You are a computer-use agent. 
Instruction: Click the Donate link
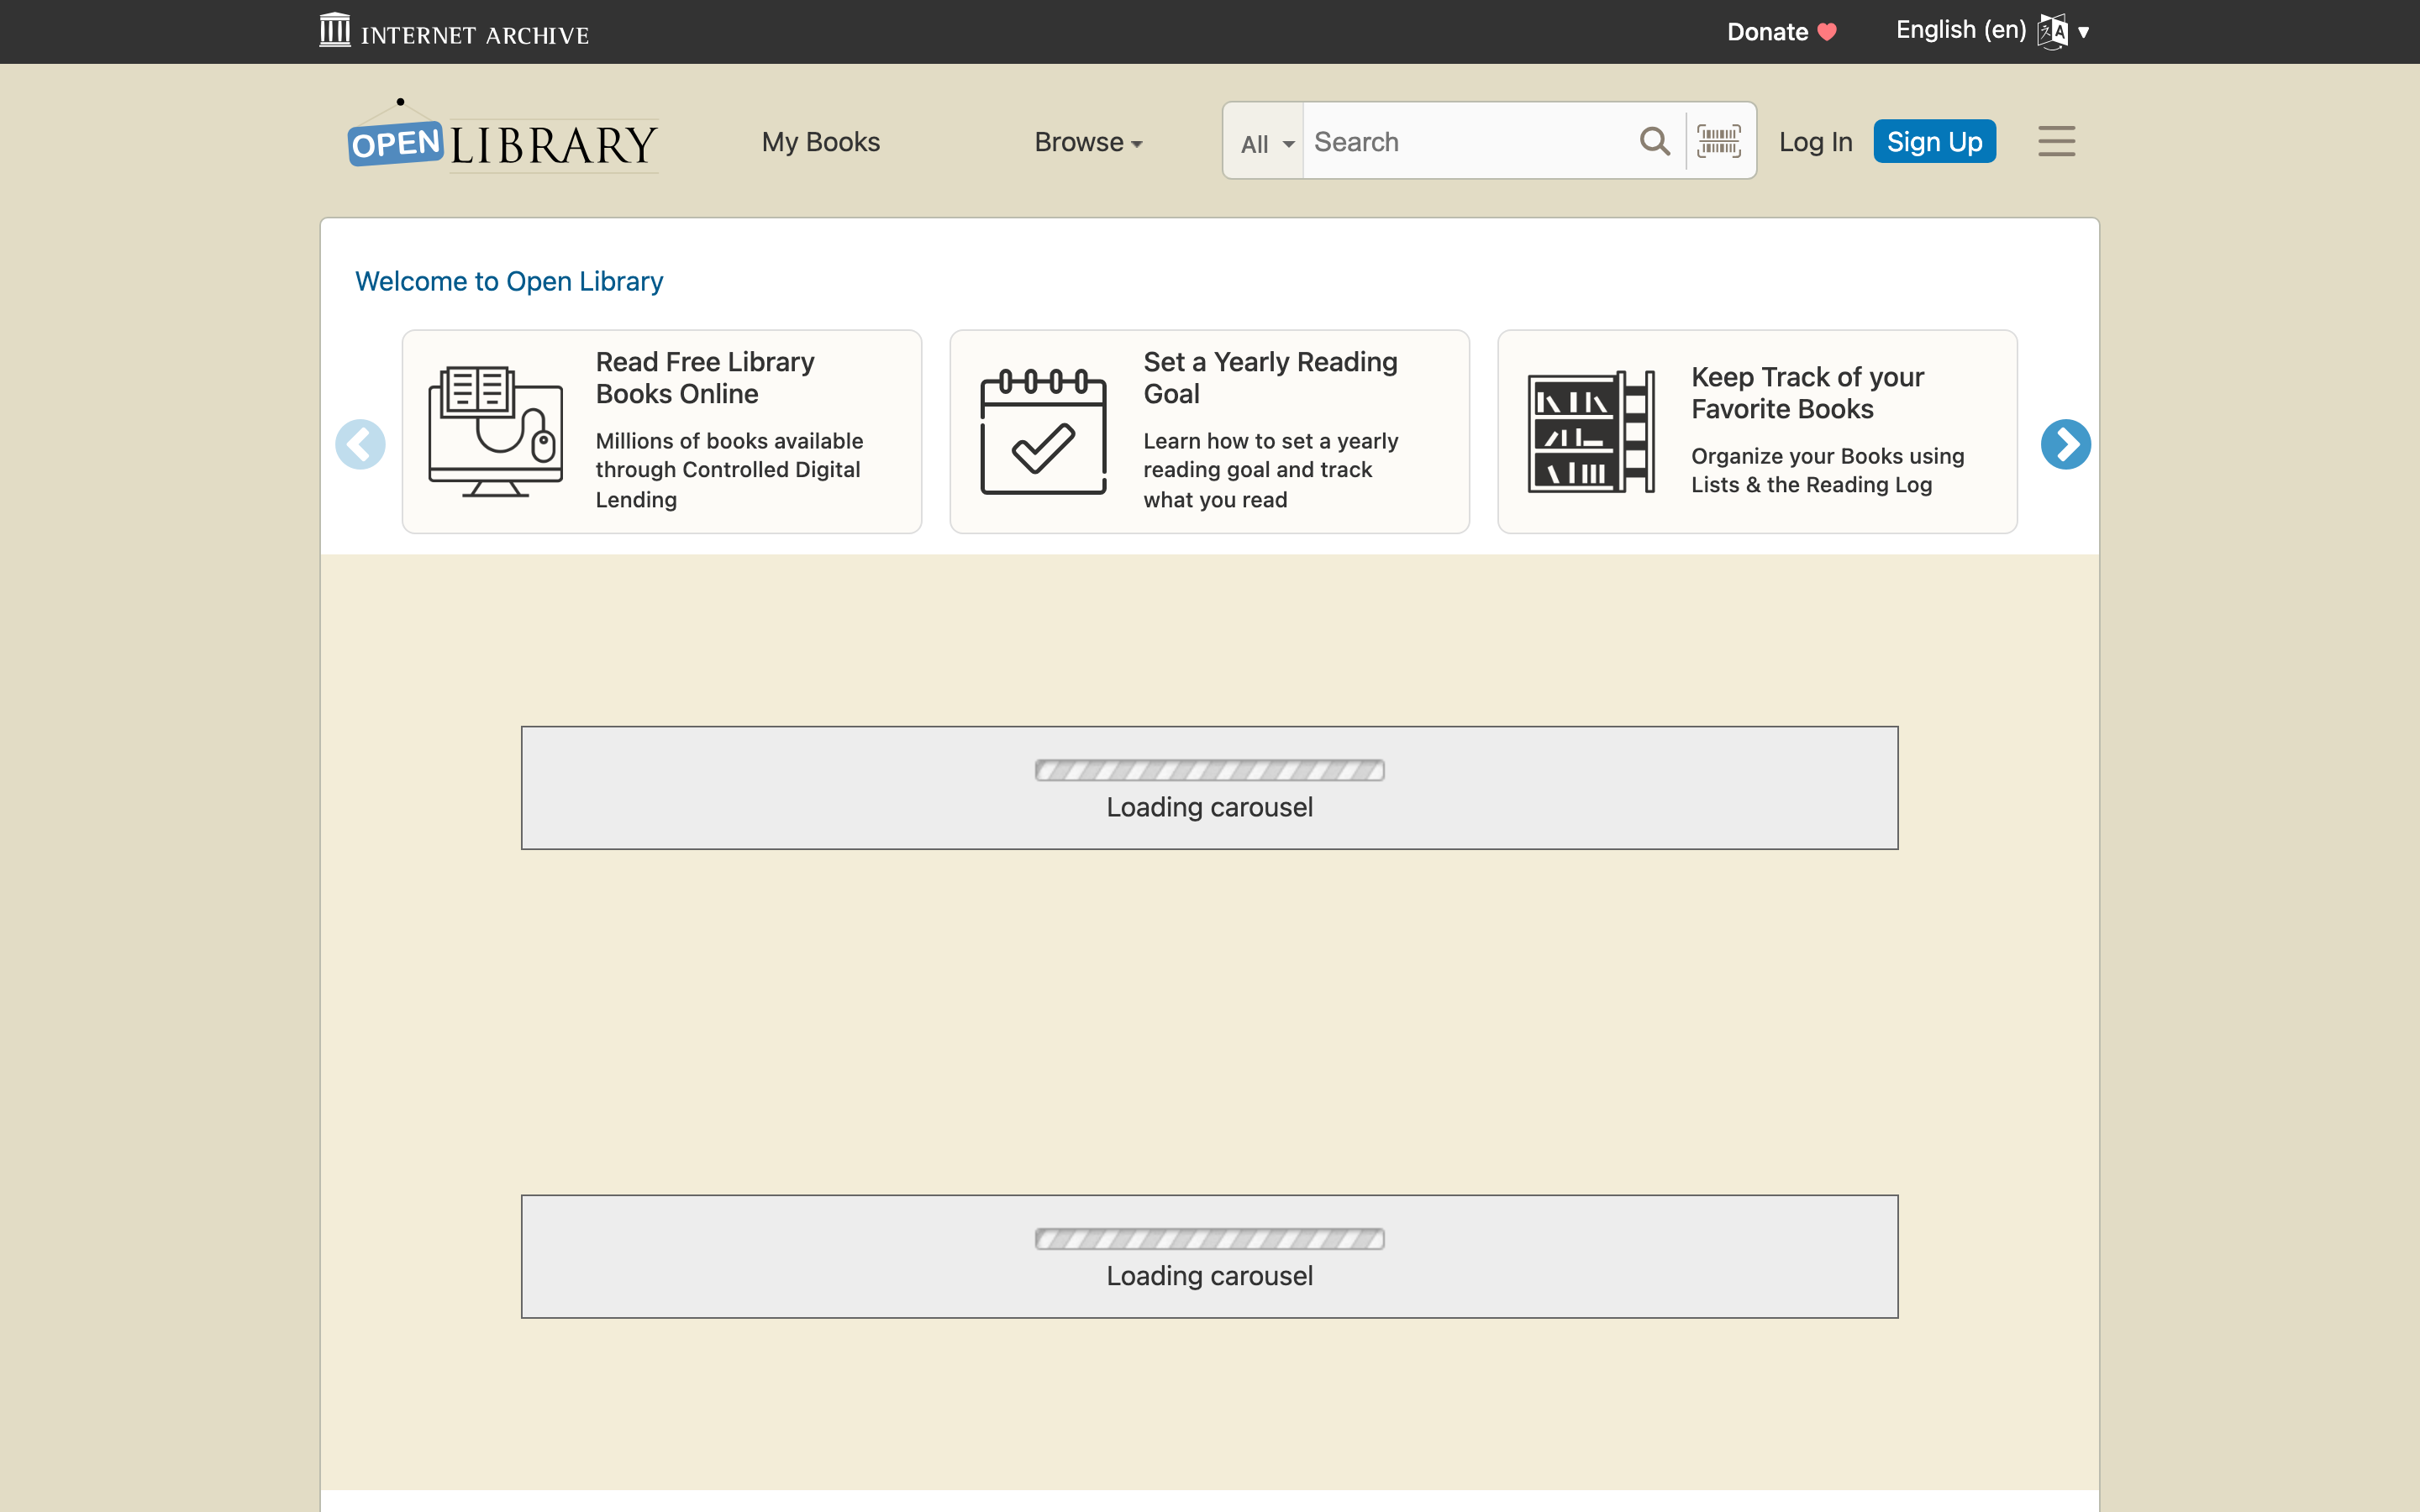point(1781,32)
